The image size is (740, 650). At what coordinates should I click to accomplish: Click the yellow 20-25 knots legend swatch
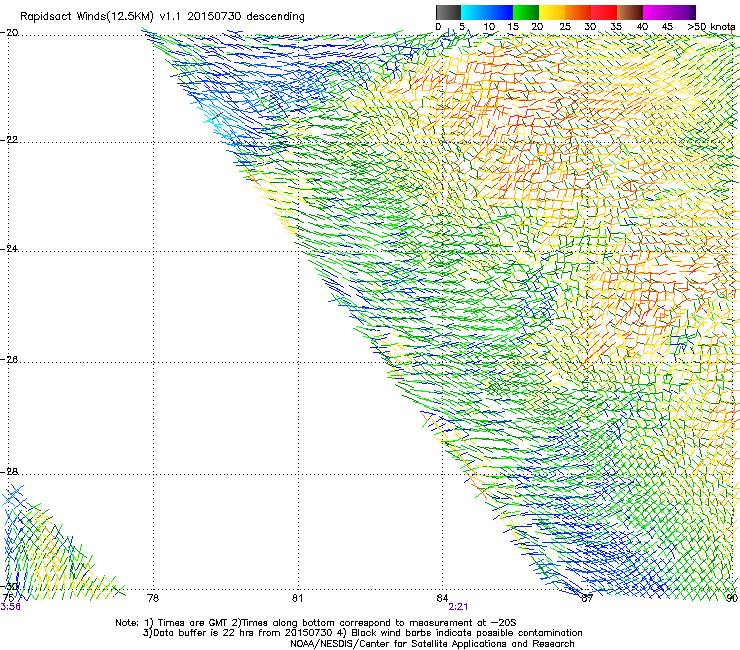(x=552, y=12)
